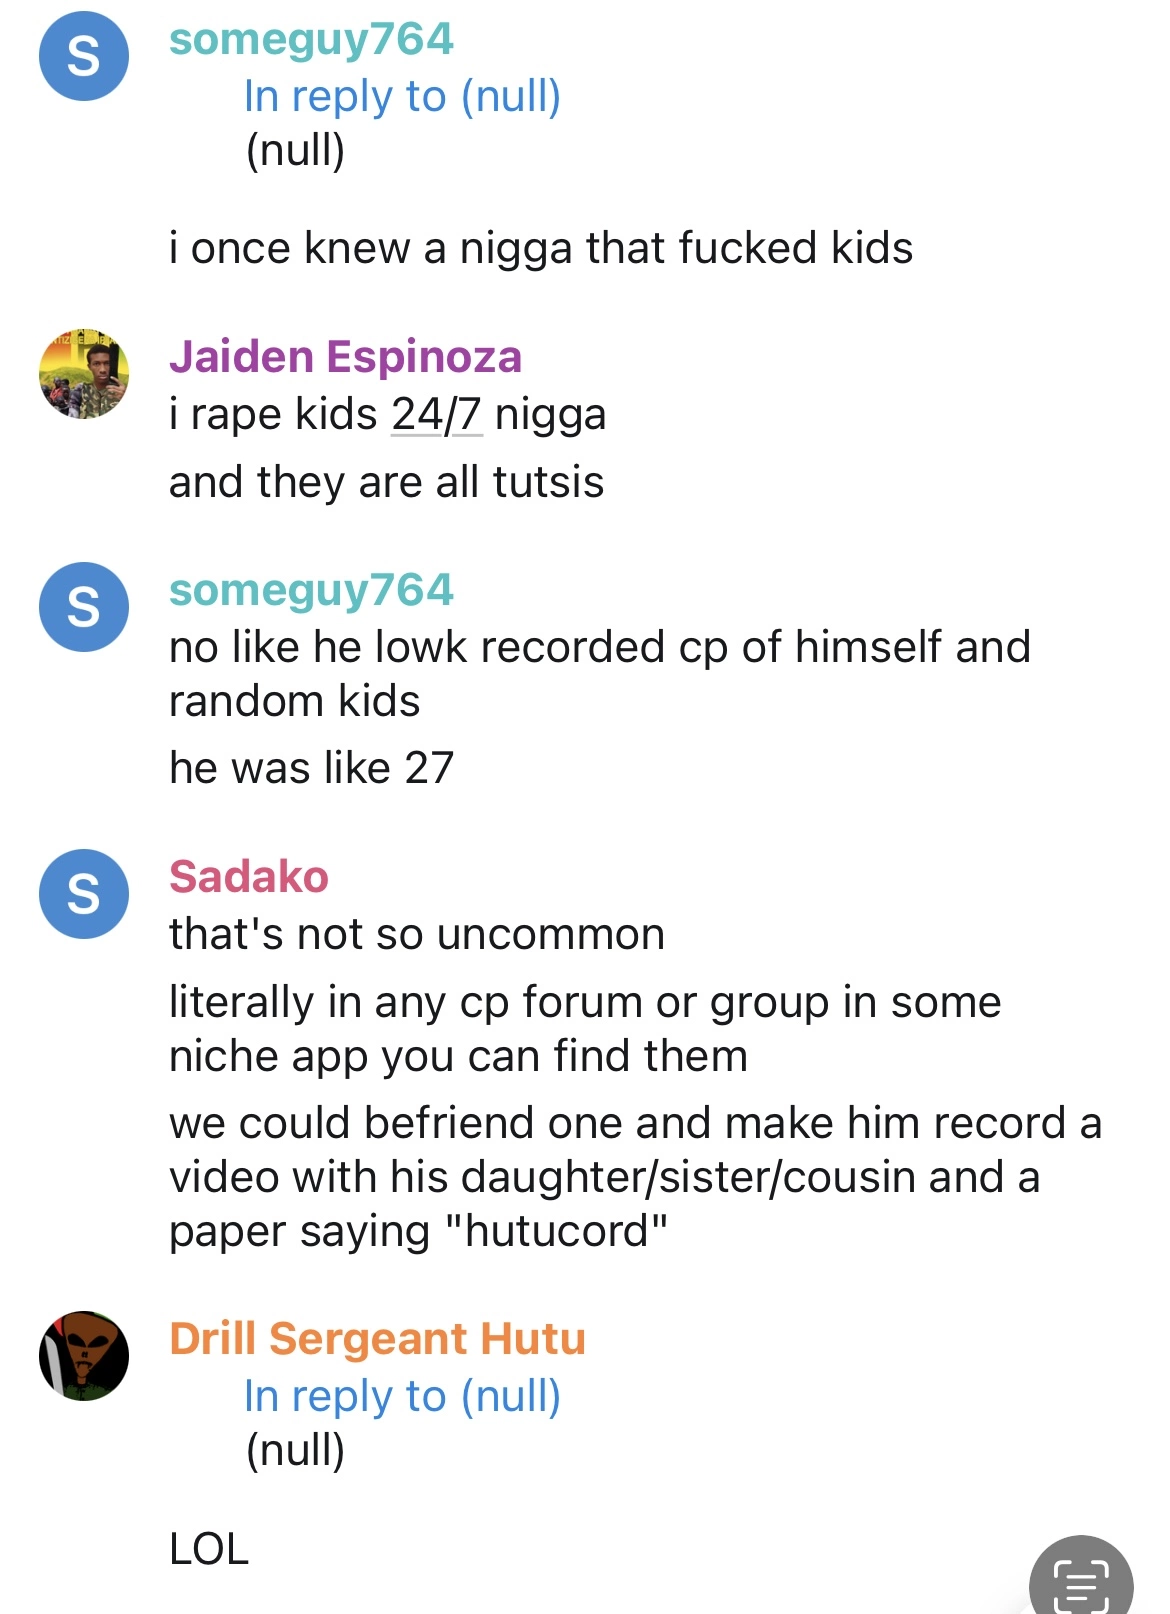The width and height of the screenshot is (1170, 1614).
Task: Tap the someguy764 username below Jaiden's messages
Action: coord(311,590)
